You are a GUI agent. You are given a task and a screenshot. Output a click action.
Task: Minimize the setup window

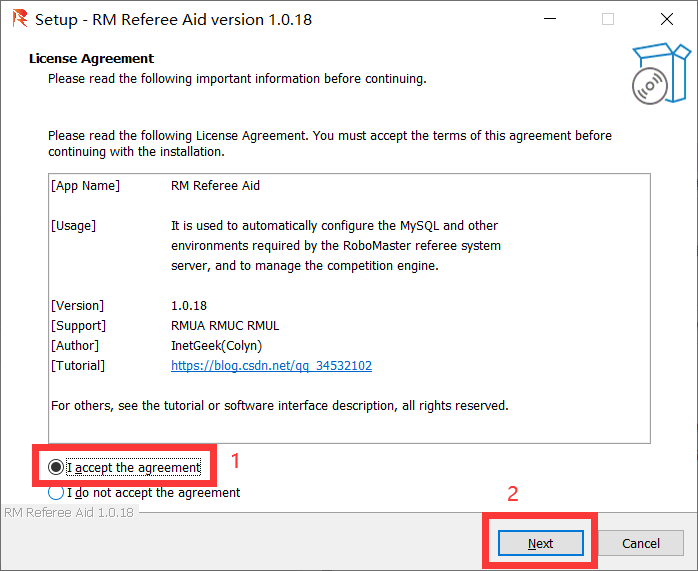point(550,19)
